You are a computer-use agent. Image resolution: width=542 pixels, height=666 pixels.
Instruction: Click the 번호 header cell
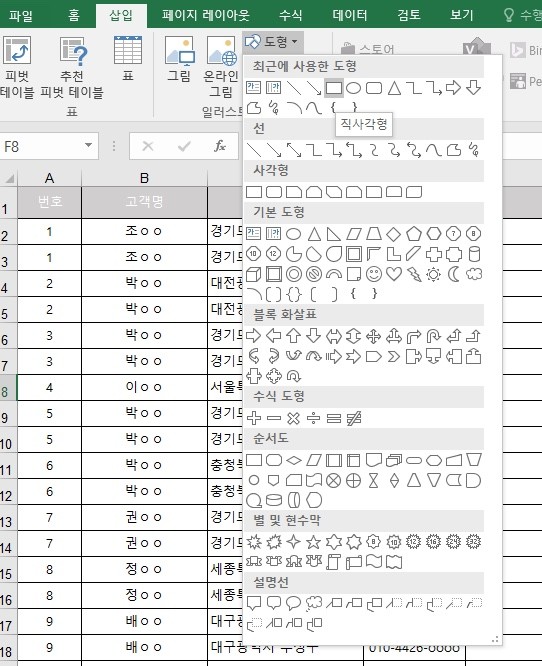click(x=49, y=201)
